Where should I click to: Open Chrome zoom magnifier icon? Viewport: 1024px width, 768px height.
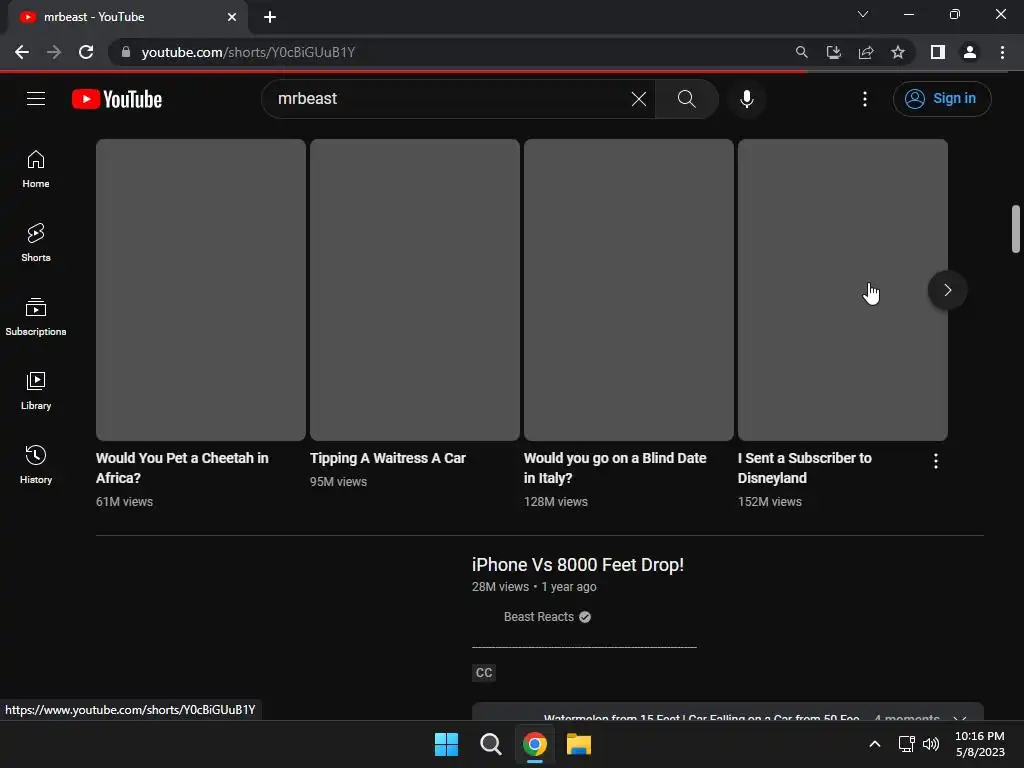(801, 52)
